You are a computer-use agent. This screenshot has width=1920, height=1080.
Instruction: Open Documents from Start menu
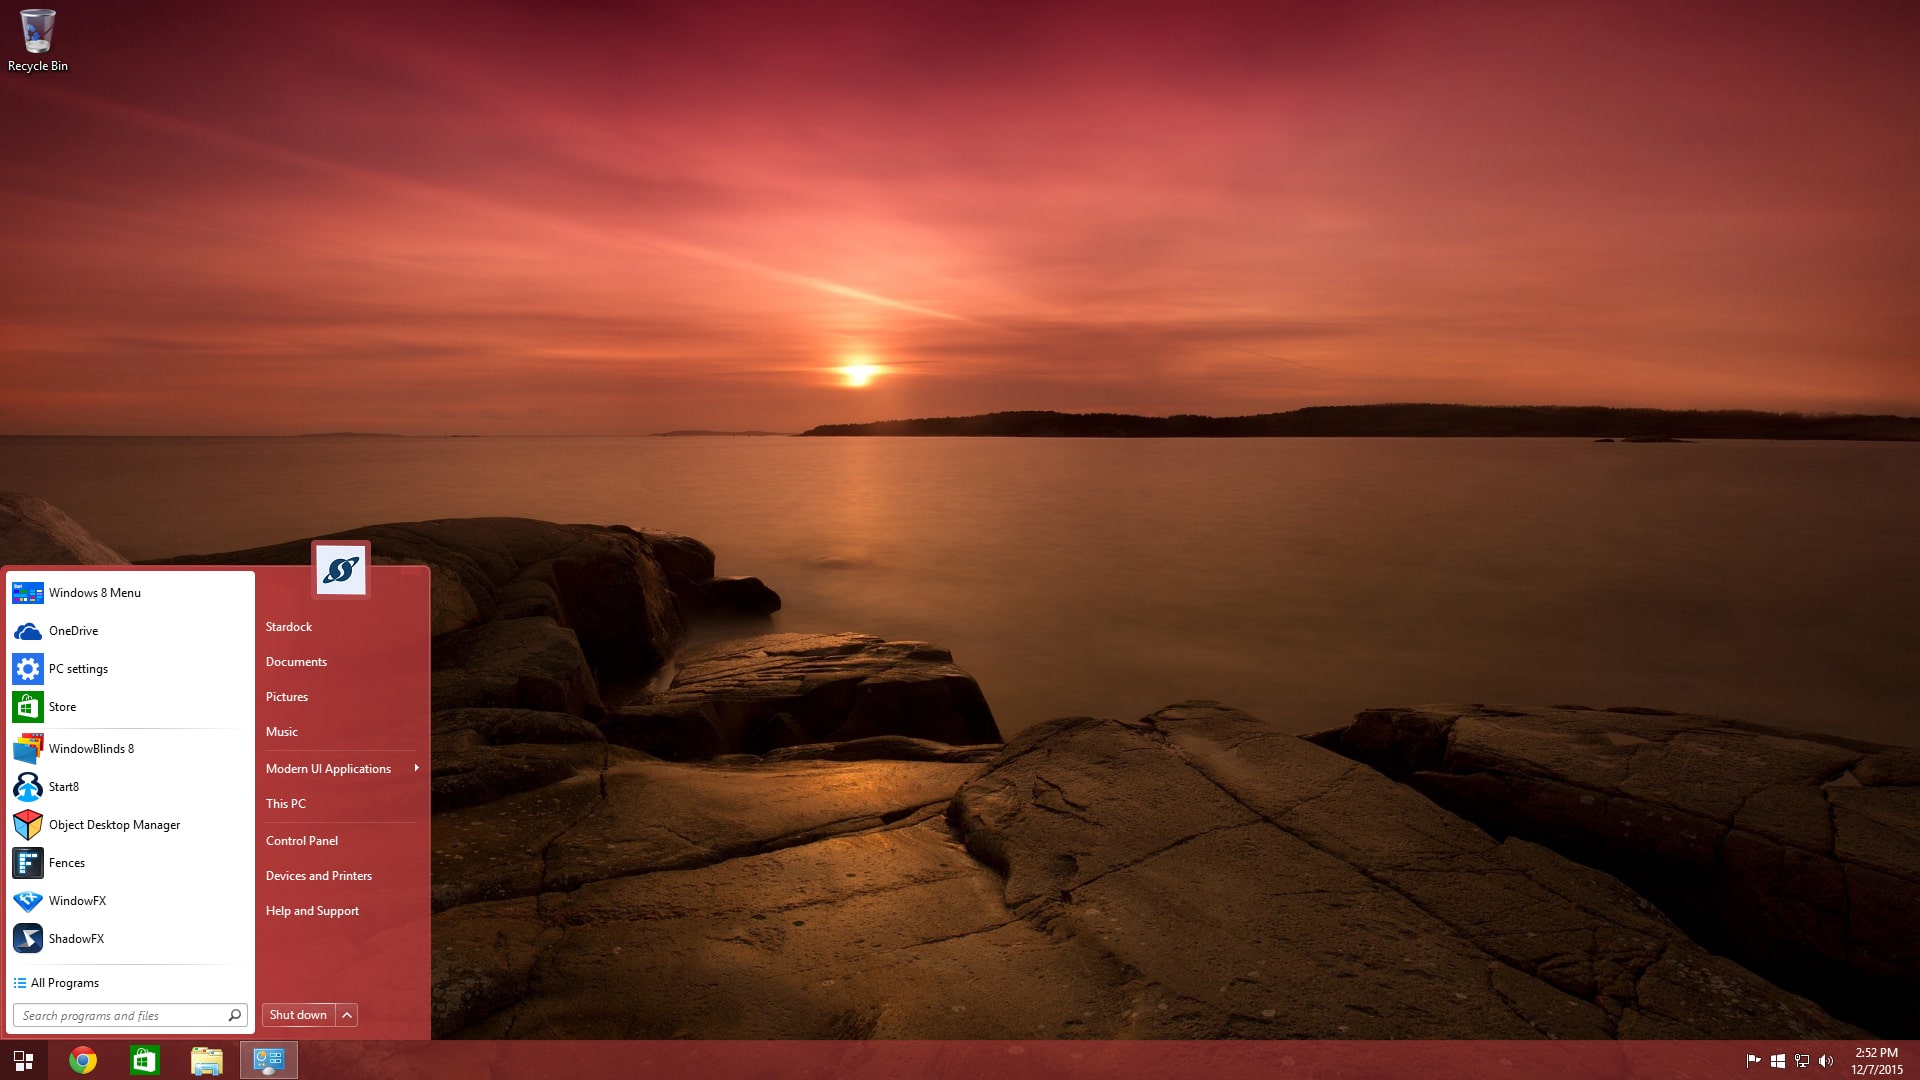coord(296,662)
